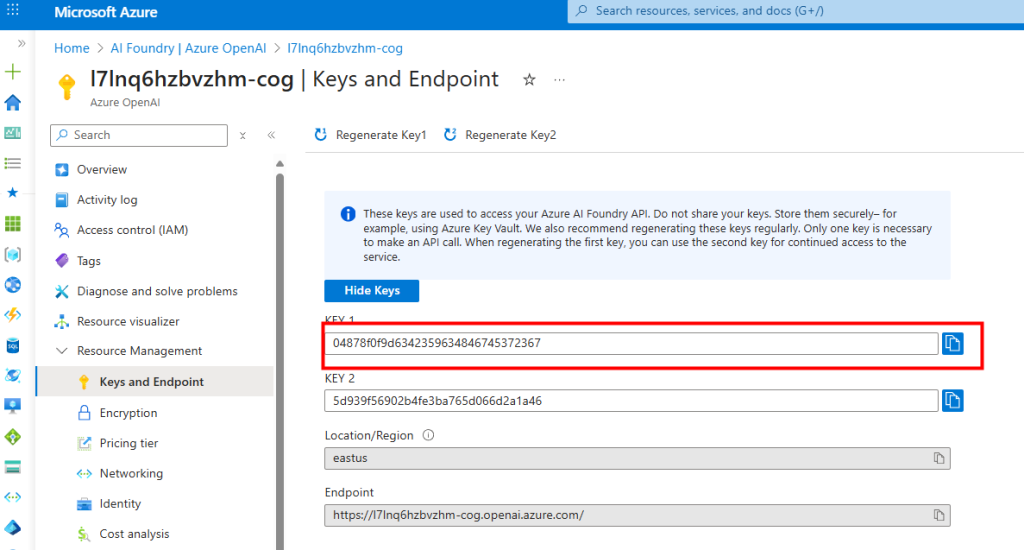
Task: Open the ellipsis more options next to title
Action: (x=560, y=80)
